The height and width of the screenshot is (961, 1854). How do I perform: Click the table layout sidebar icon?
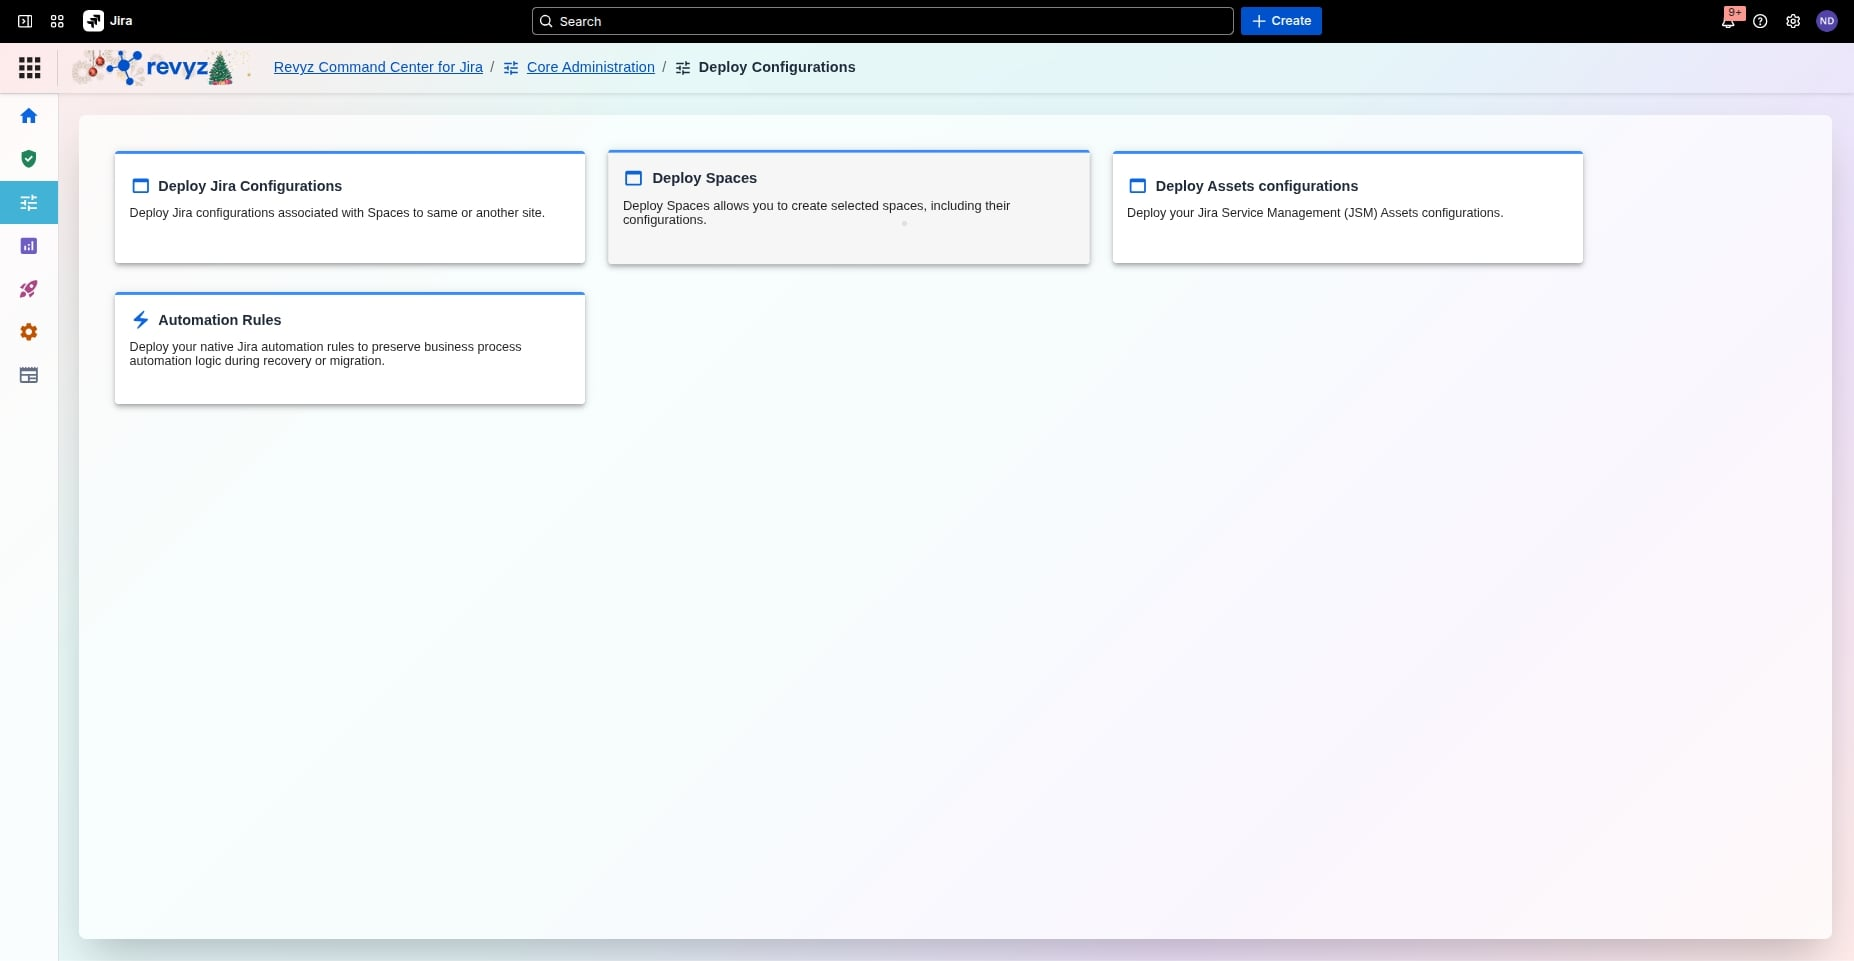[x=29, y=375]
